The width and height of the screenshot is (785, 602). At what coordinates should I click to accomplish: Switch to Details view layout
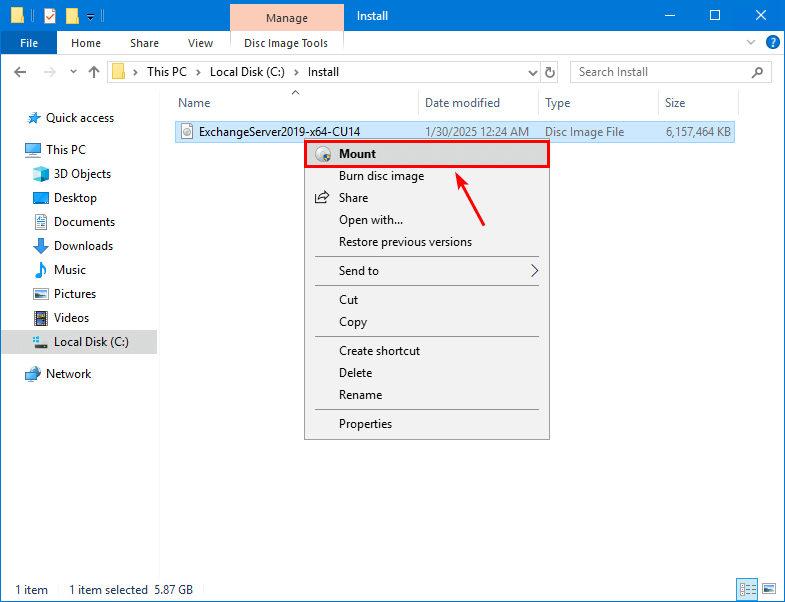tap(747, 589)
